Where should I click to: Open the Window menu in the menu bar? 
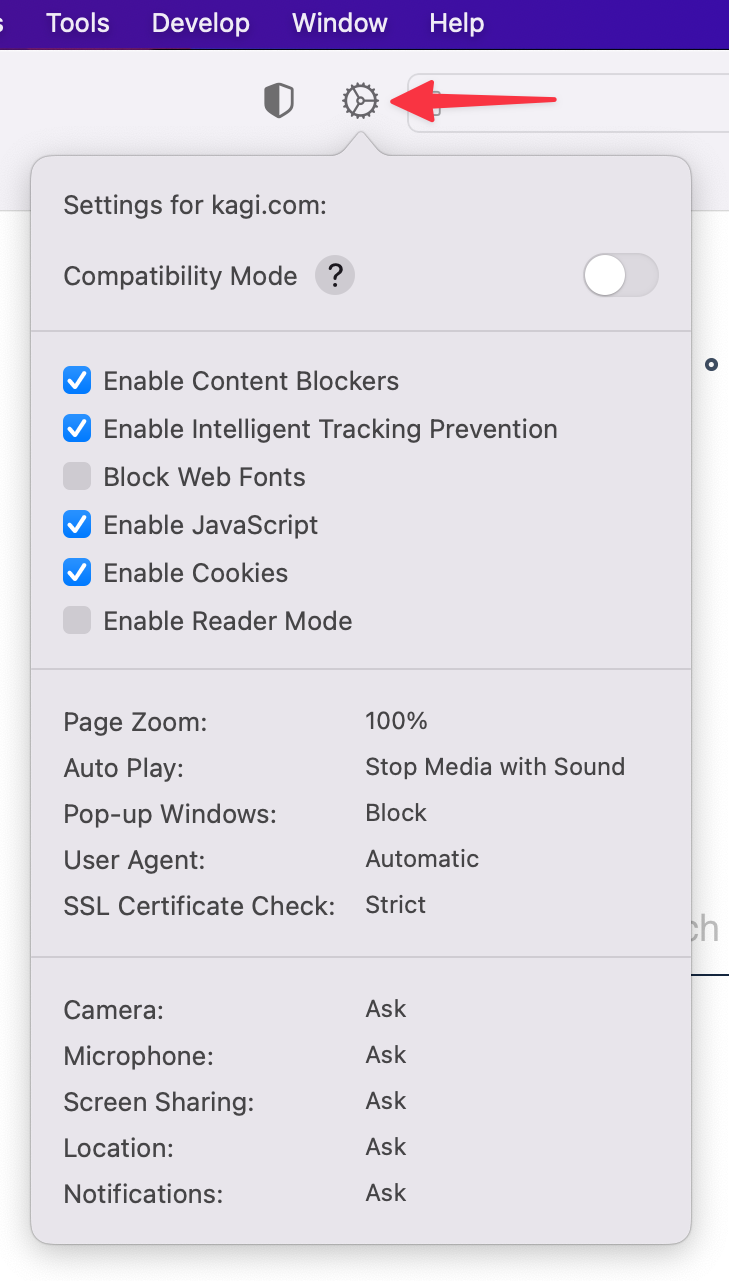pyautogui.click(x=339, y=22)
